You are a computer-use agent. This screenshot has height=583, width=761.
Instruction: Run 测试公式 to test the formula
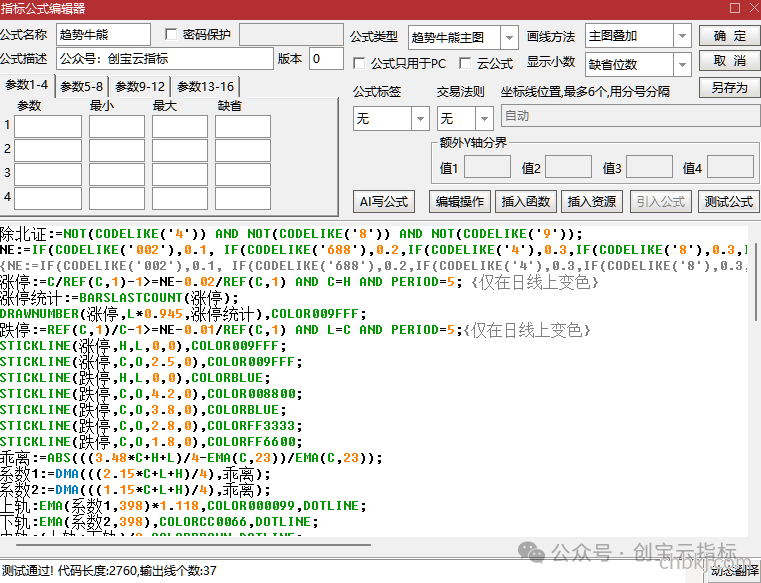tap(728, 201)
